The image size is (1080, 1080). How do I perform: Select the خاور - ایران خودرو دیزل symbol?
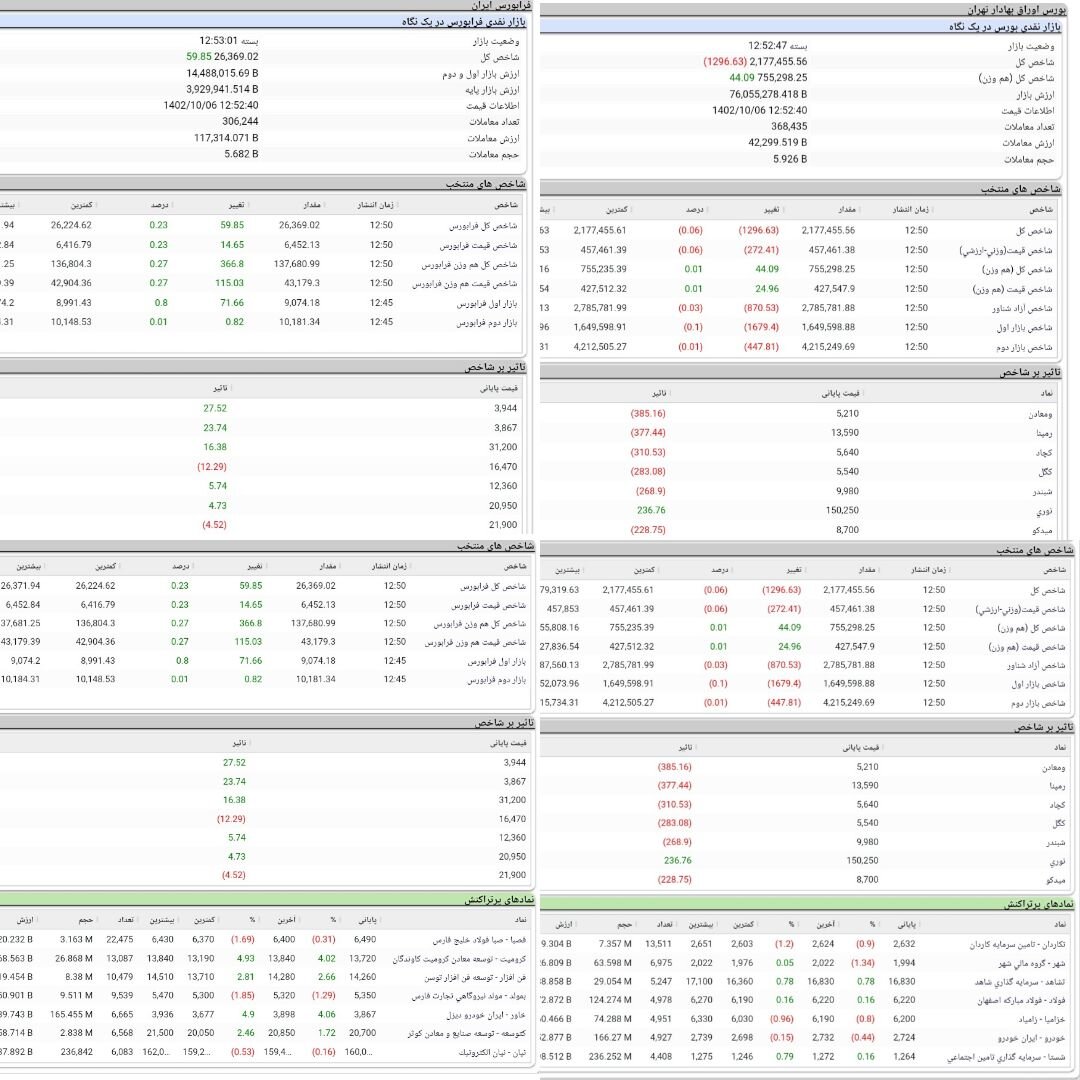coord(479,1015)
